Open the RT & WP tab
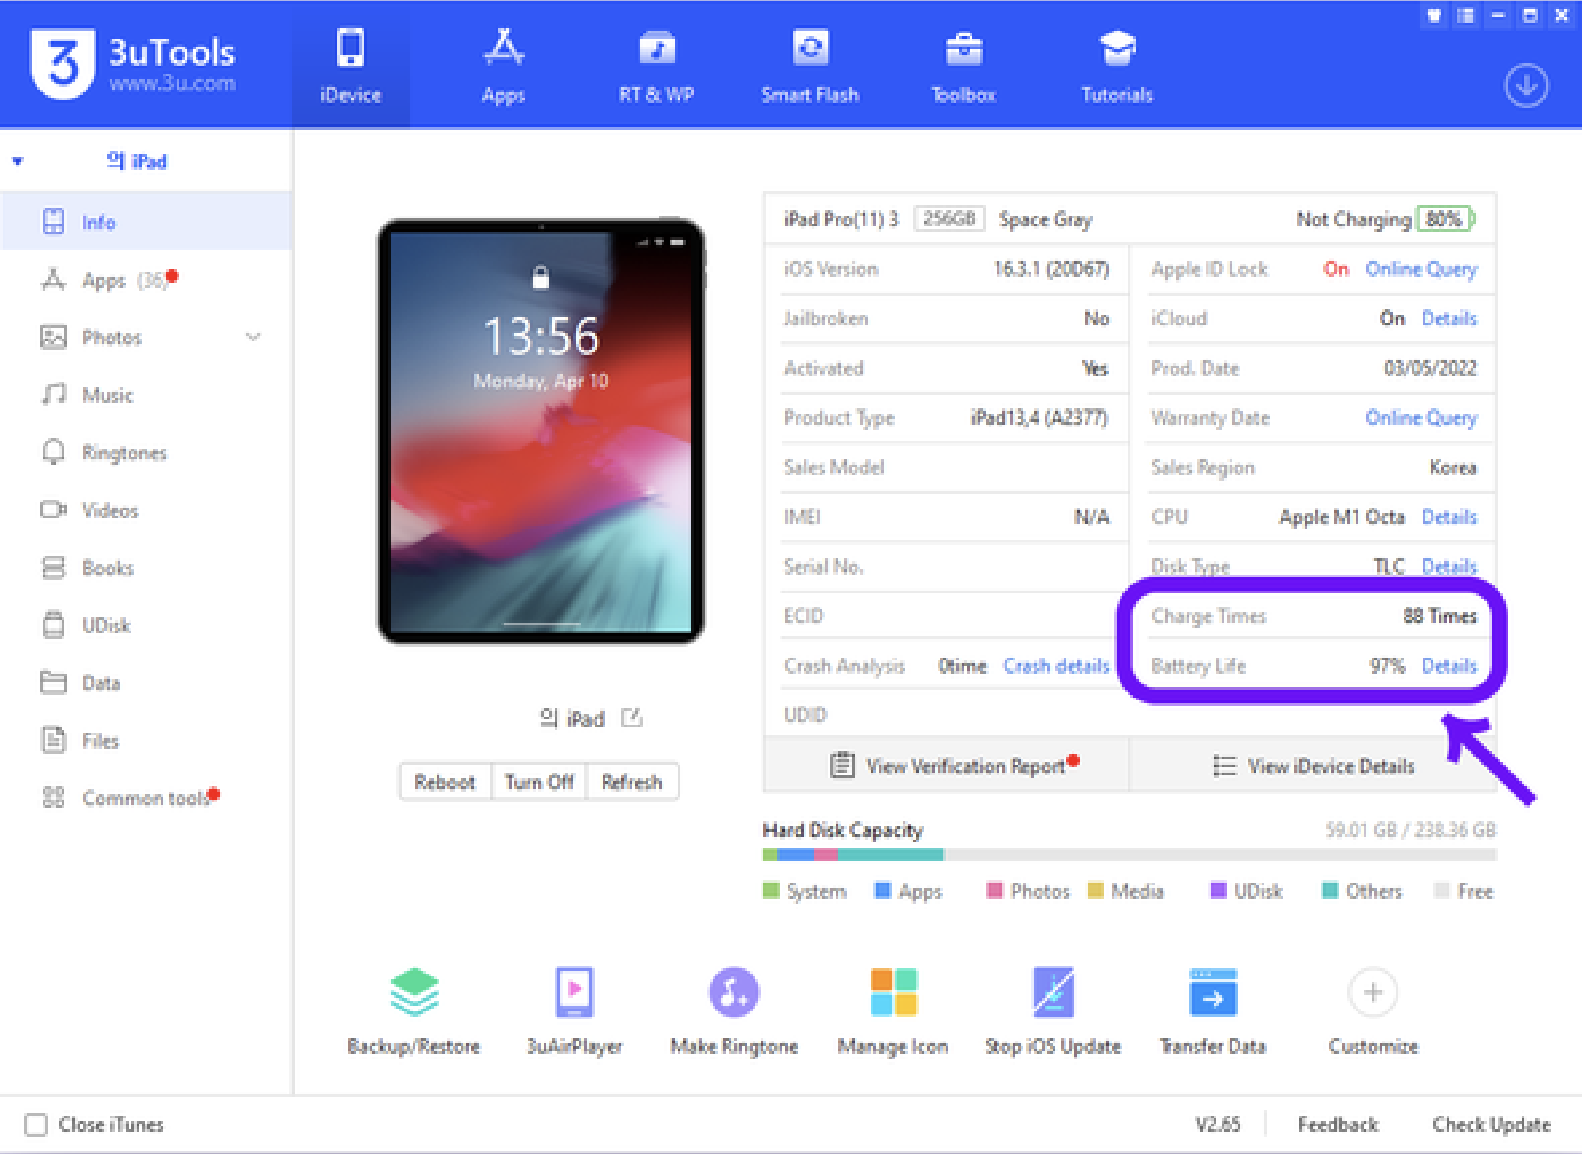1582x1154 pixels. pos(656,66)
